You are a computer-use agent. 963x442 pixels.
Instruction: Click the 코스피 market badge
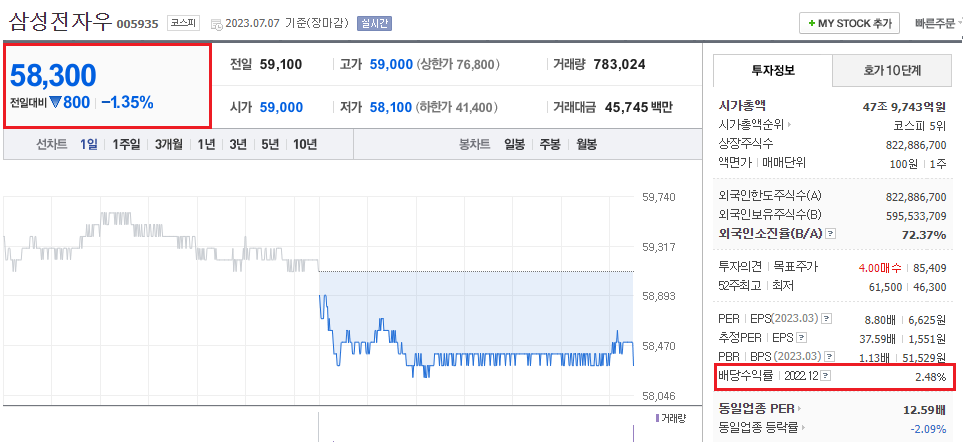tap(183, 24)
